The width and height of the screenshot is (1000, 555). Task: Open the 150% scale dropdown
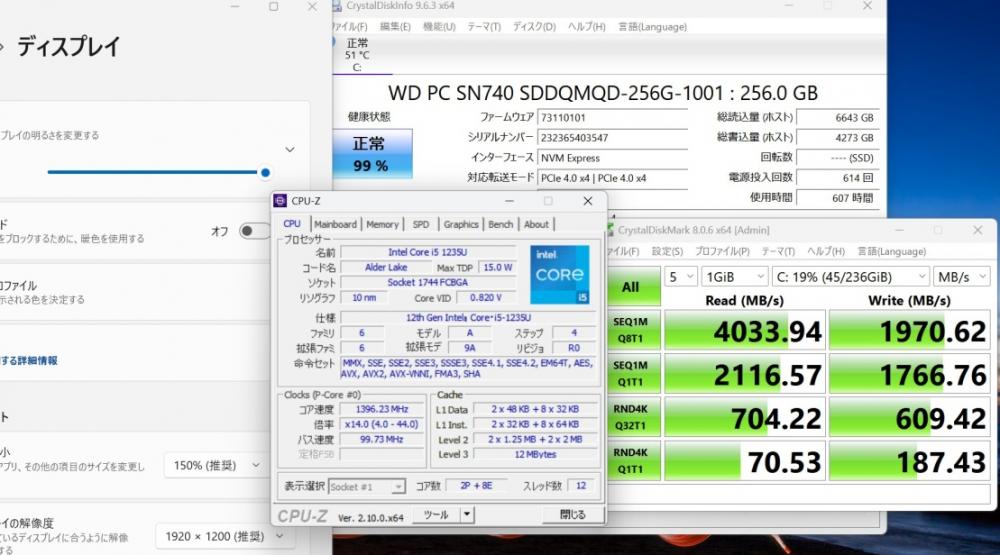215,466
